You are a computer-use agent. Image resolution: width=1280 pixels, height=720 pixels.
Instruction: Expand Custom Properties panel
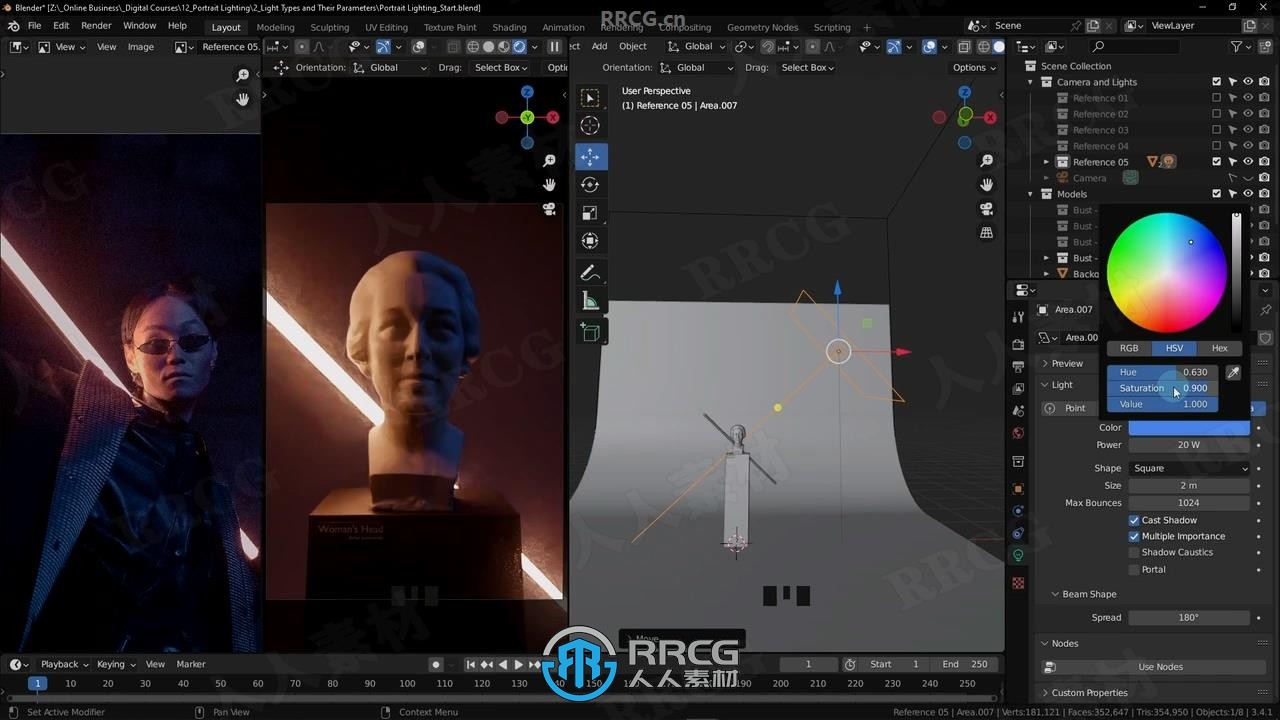[1088, 692]
